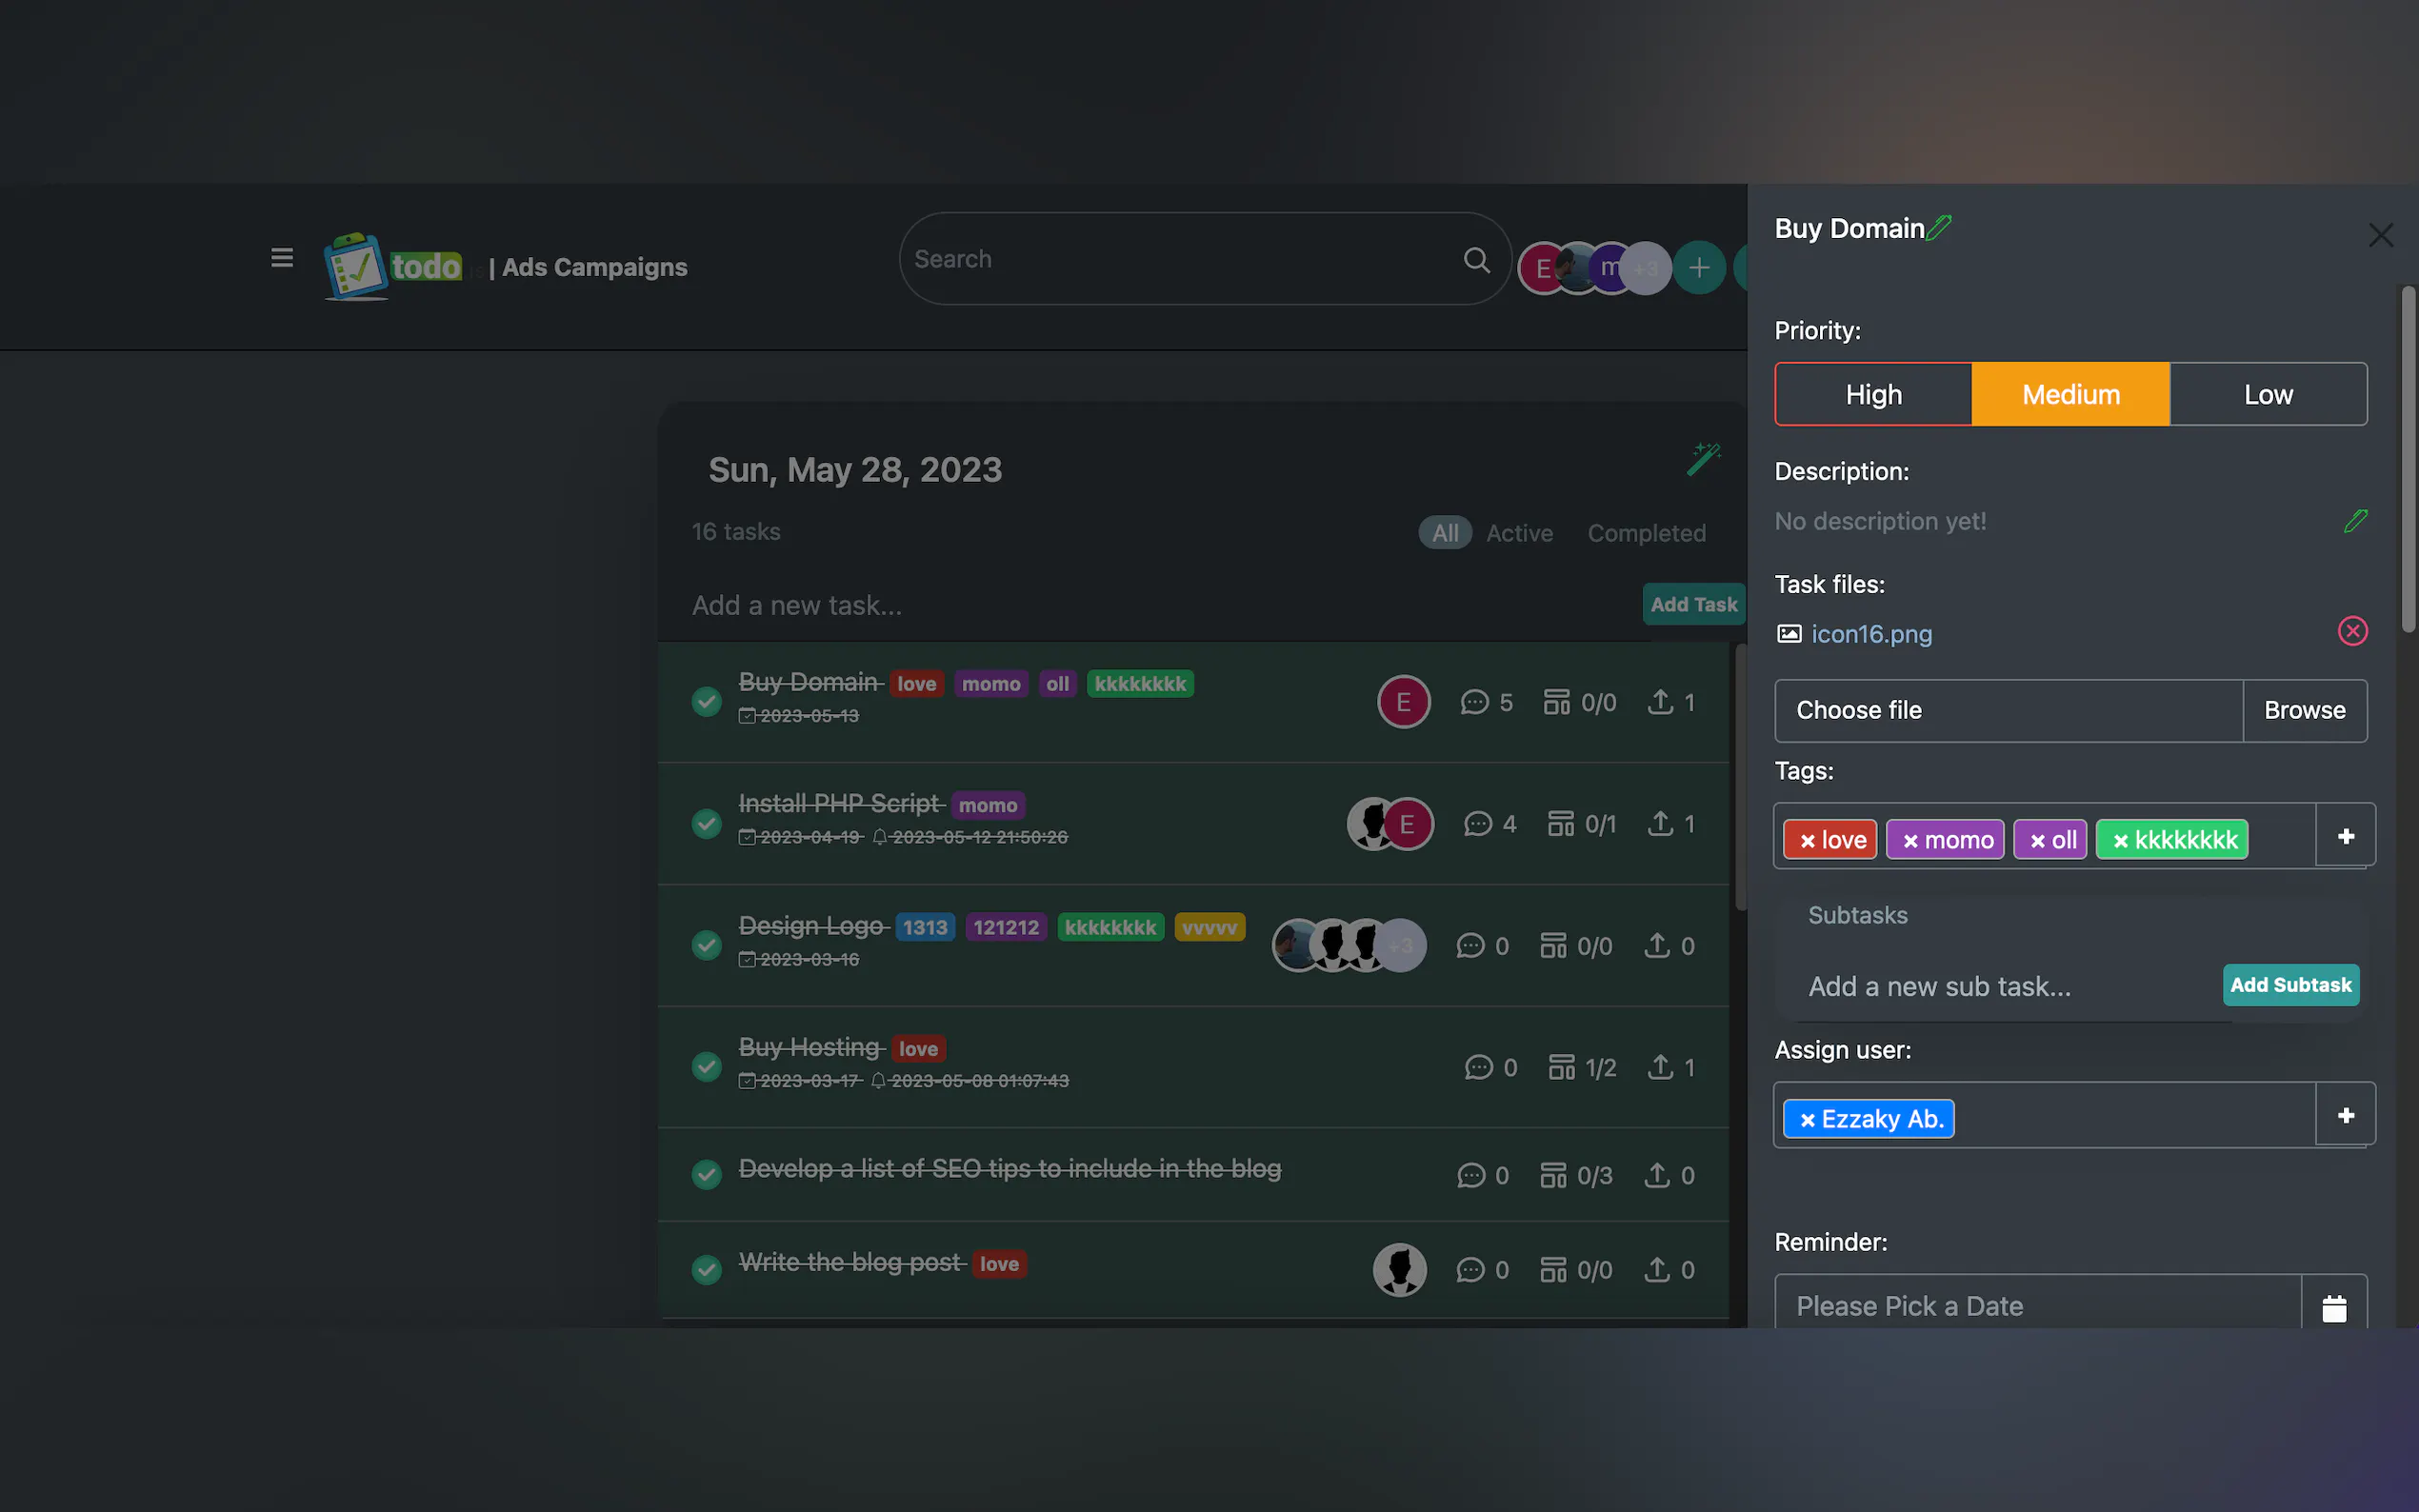Viewport: 2419px width, 1512px height.
Task: Open comments on Install PHP Script
Action: (1478, 824)
